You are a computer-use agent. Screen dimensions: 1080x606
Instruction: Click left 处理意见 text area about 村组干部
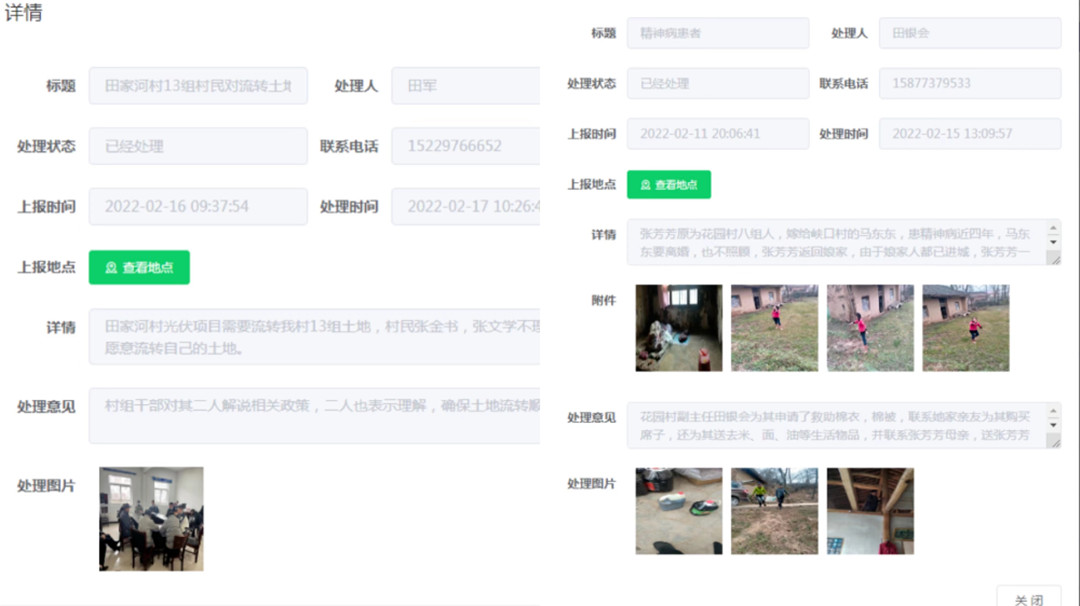pos(314,415)
